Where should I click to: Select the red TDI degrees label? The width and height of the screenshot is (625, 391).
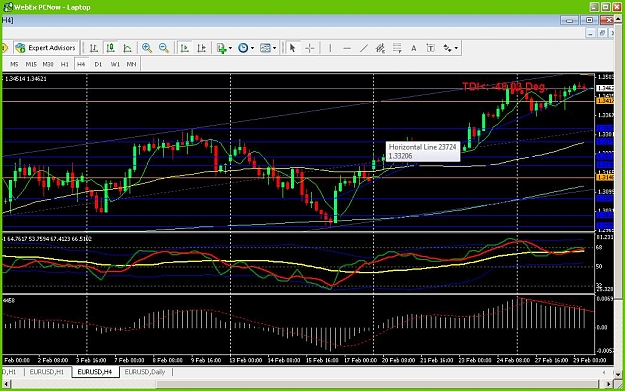[504, 86]
